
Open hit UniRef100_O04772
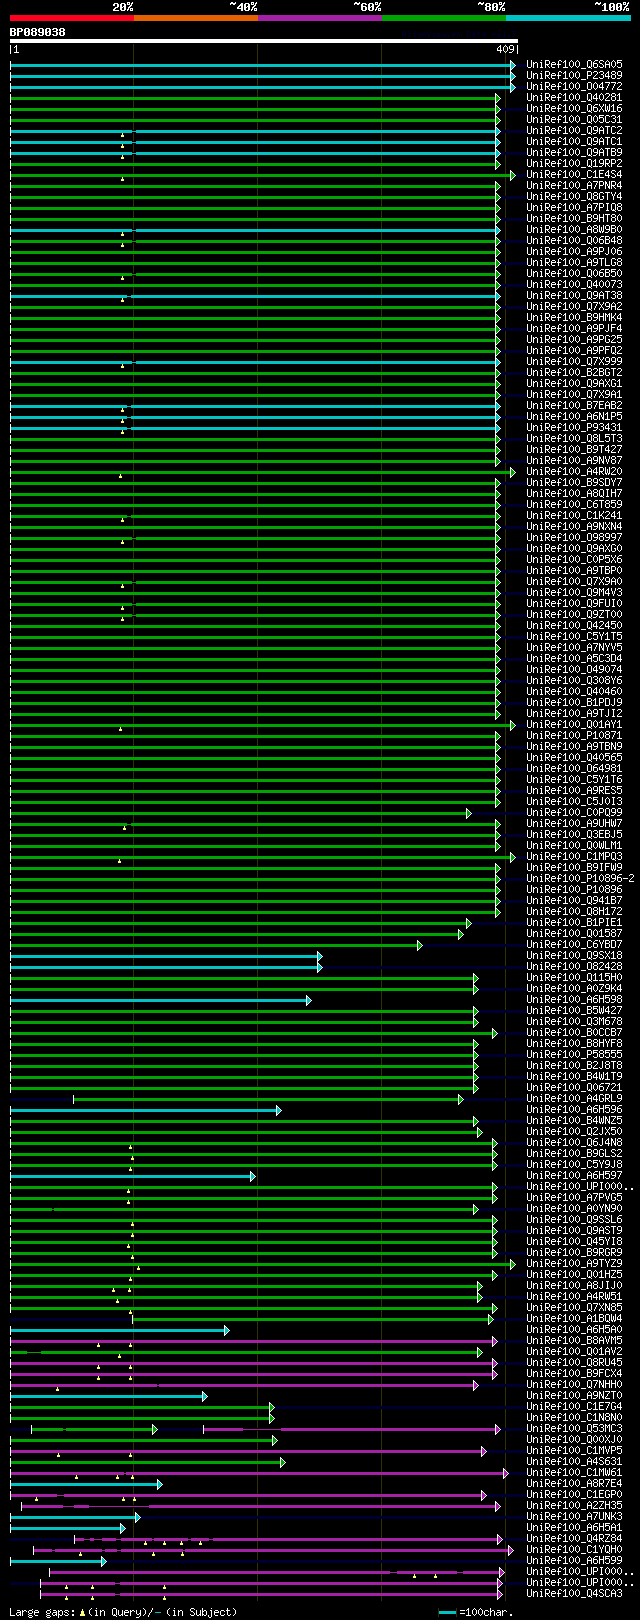(x=574, y=87)
